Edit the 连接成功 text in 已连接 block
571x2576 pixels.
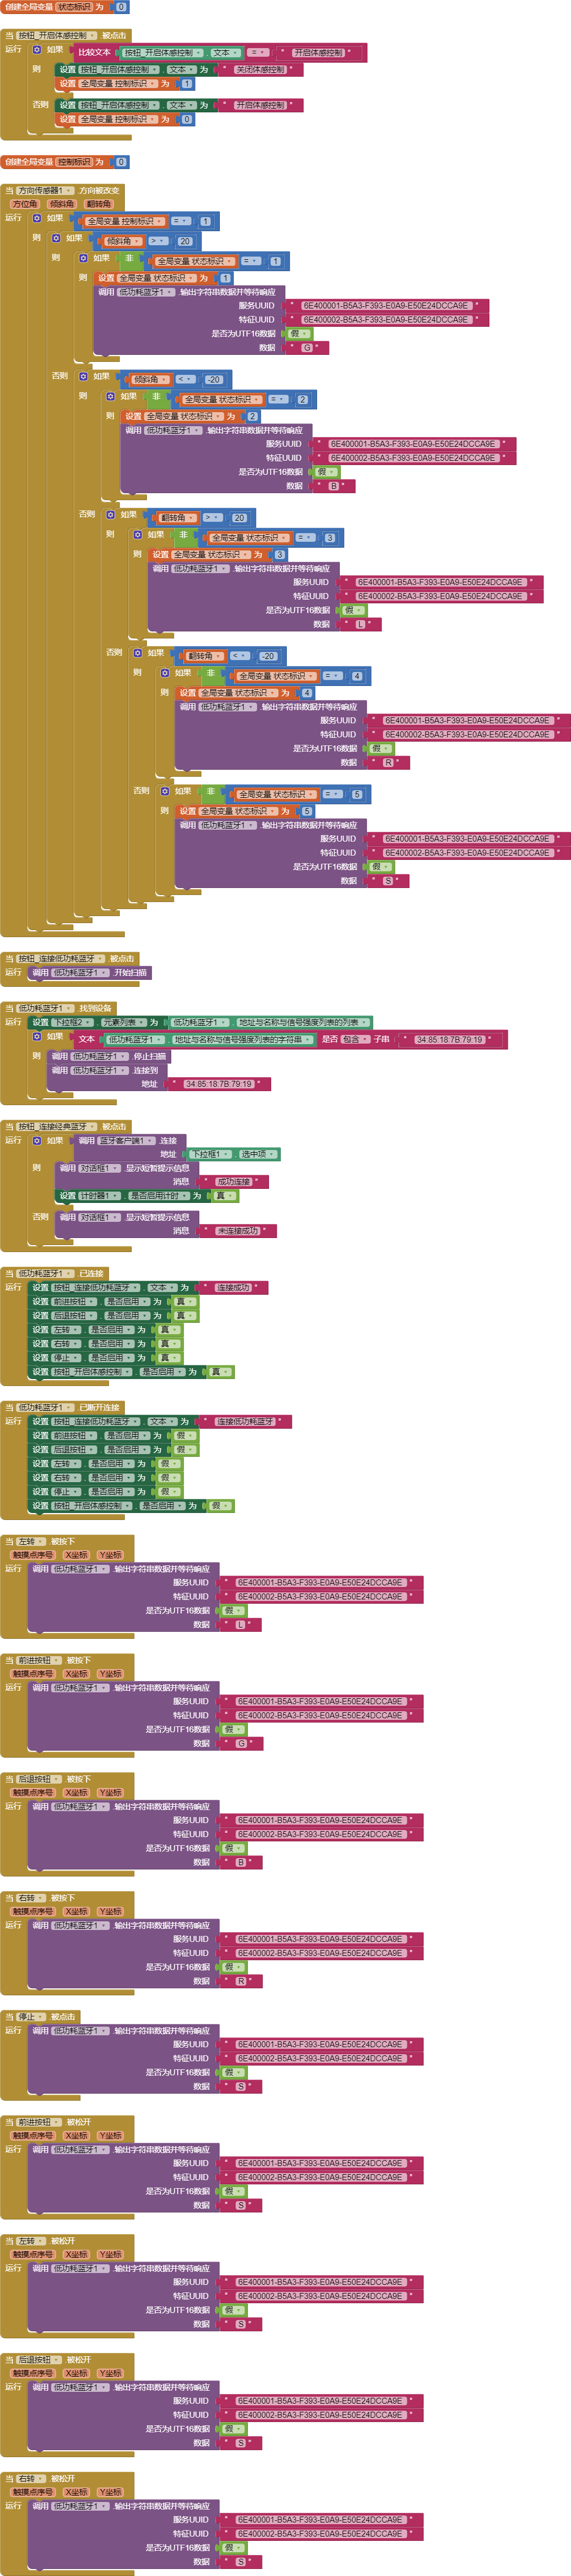click(234, 1288)
